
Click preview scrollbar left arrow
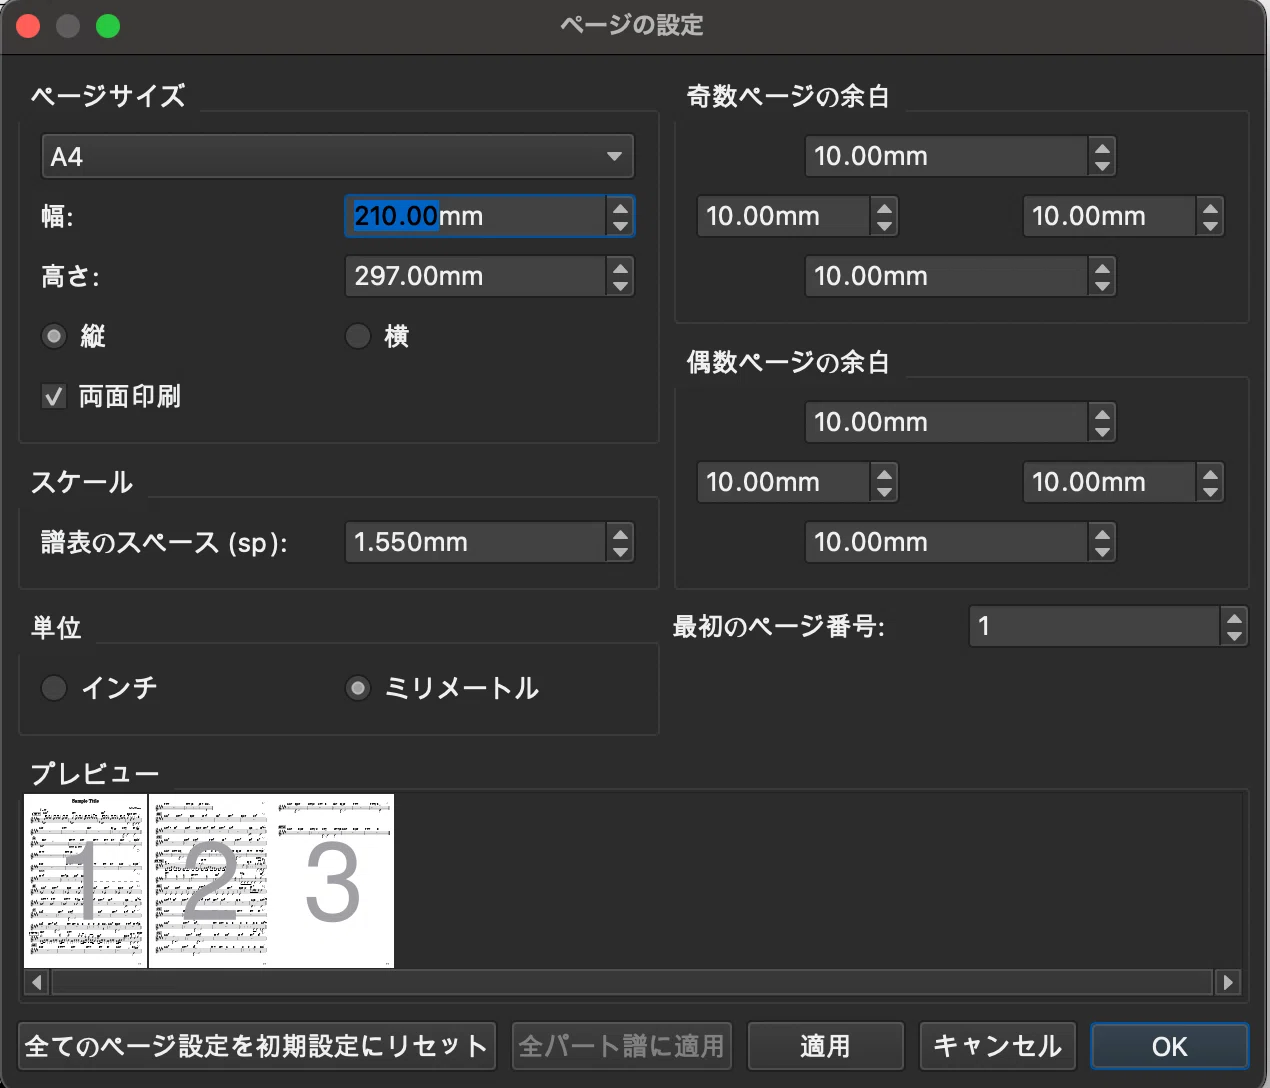click(x=37, y=983)
